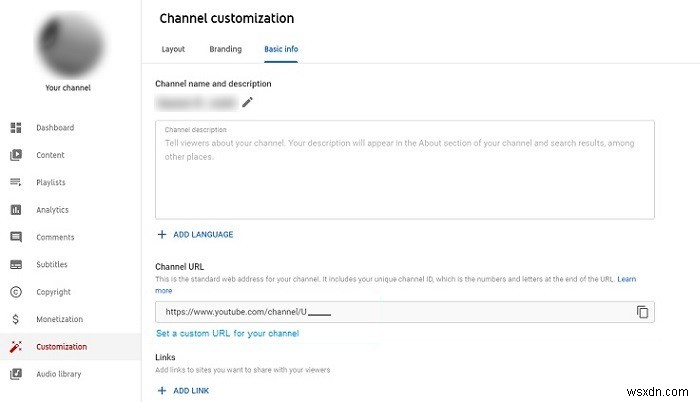Open the Playlists menu label
The image size is (700, 402).
point(51,182)
